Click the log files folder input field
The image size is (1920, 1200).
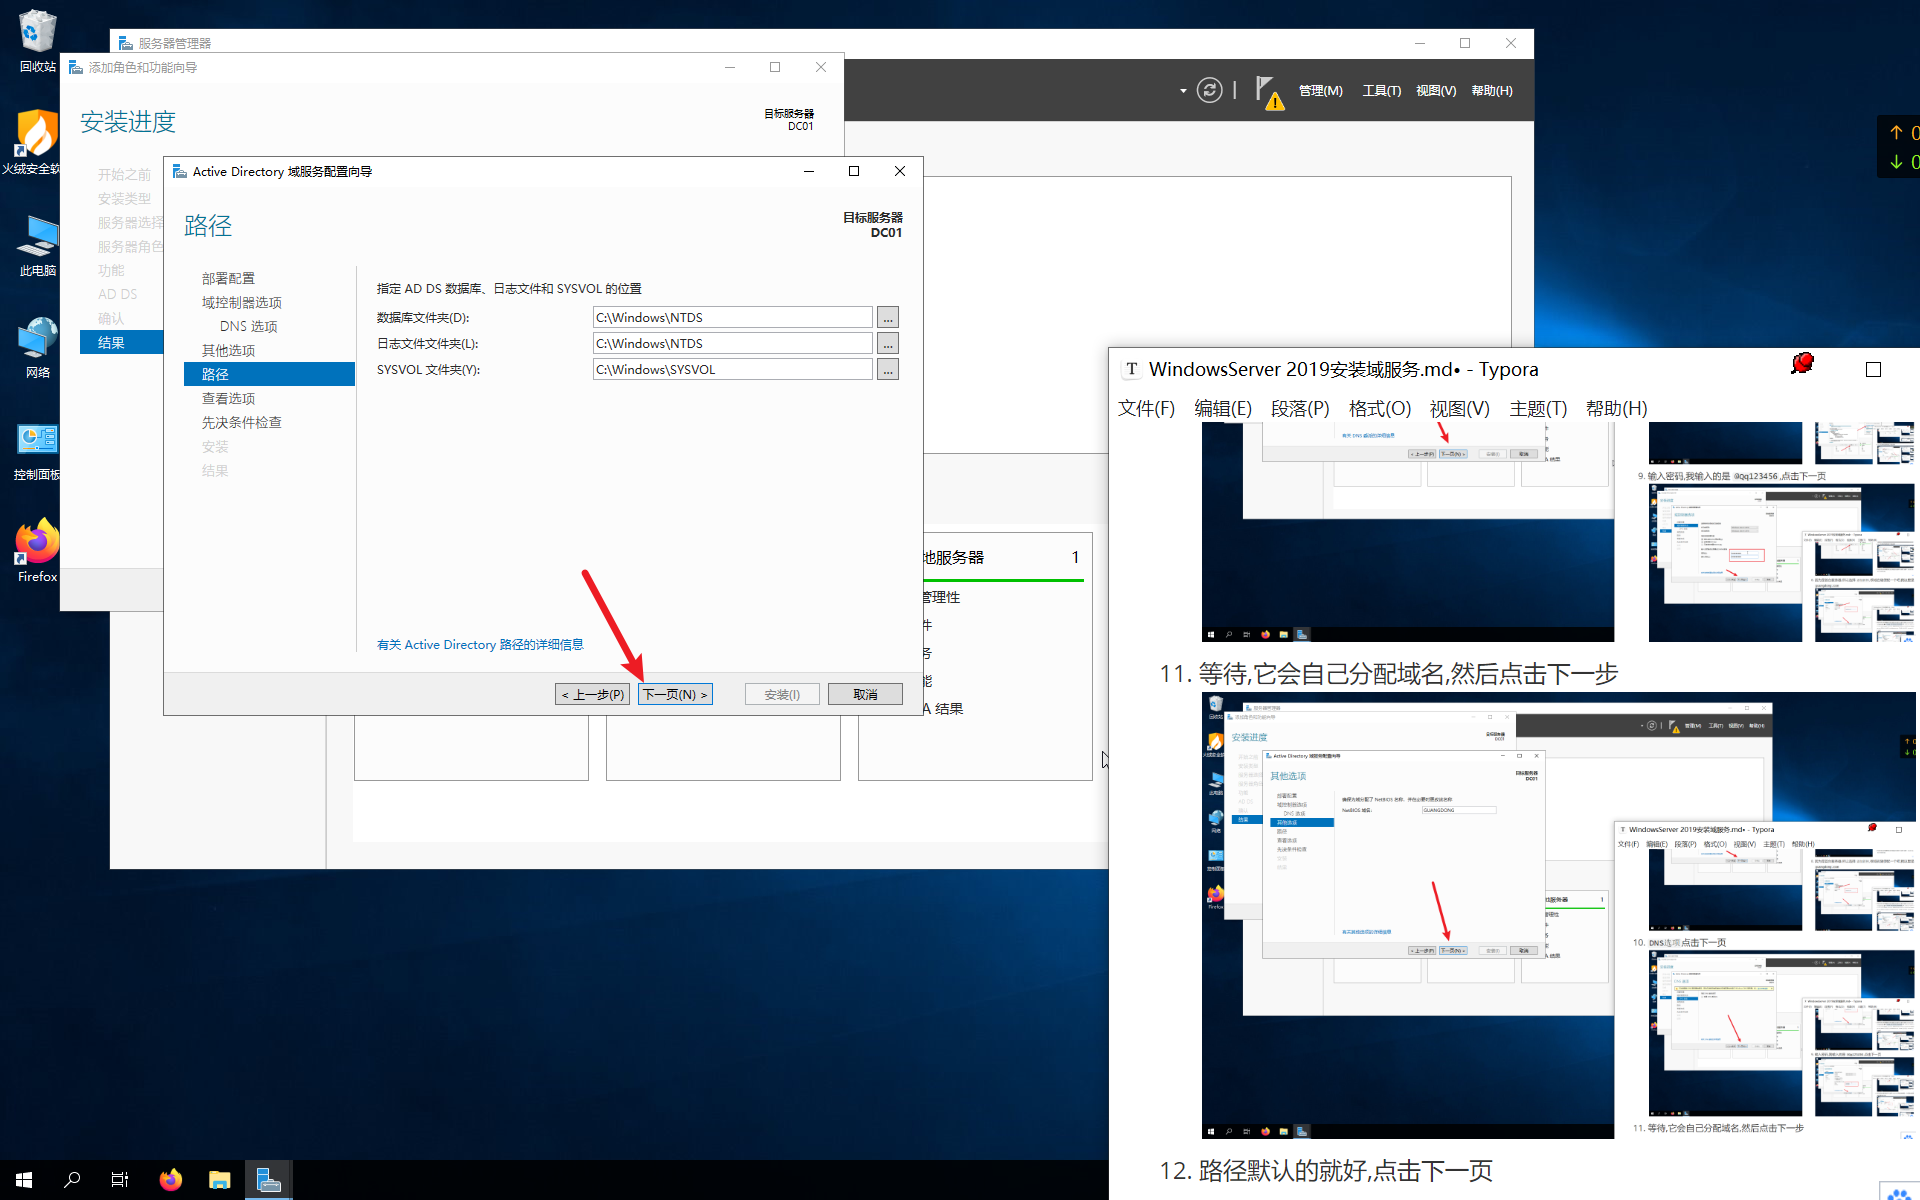[x=732, y=344]
